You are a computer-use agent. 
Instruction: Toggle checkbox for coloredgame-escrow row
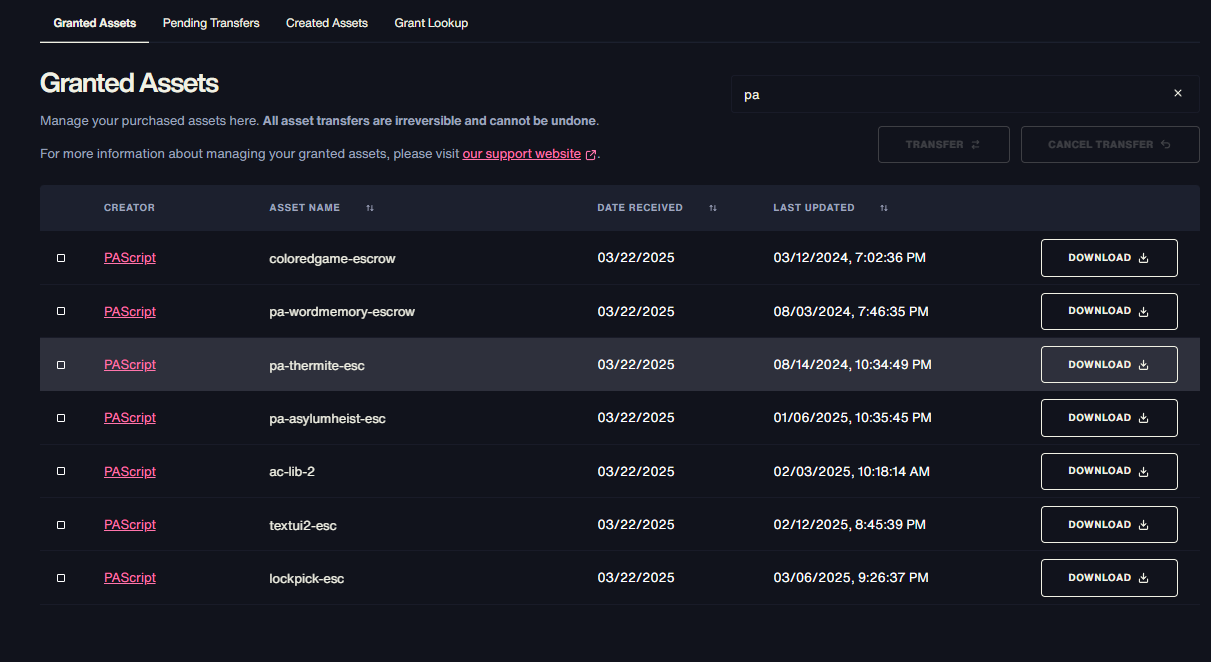tap(61, 258)
